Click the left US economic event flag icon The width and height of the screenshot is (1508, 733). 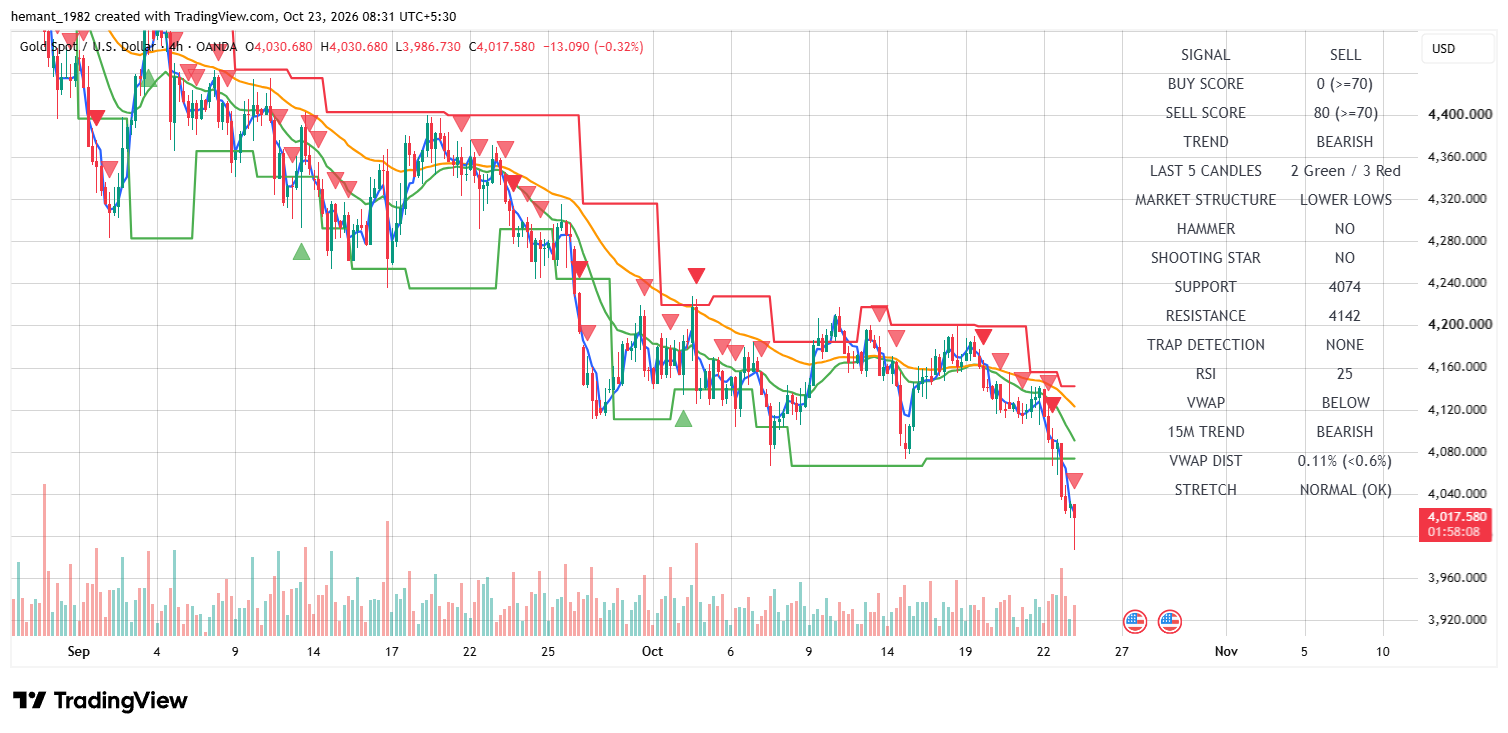tap(1134, 622)
